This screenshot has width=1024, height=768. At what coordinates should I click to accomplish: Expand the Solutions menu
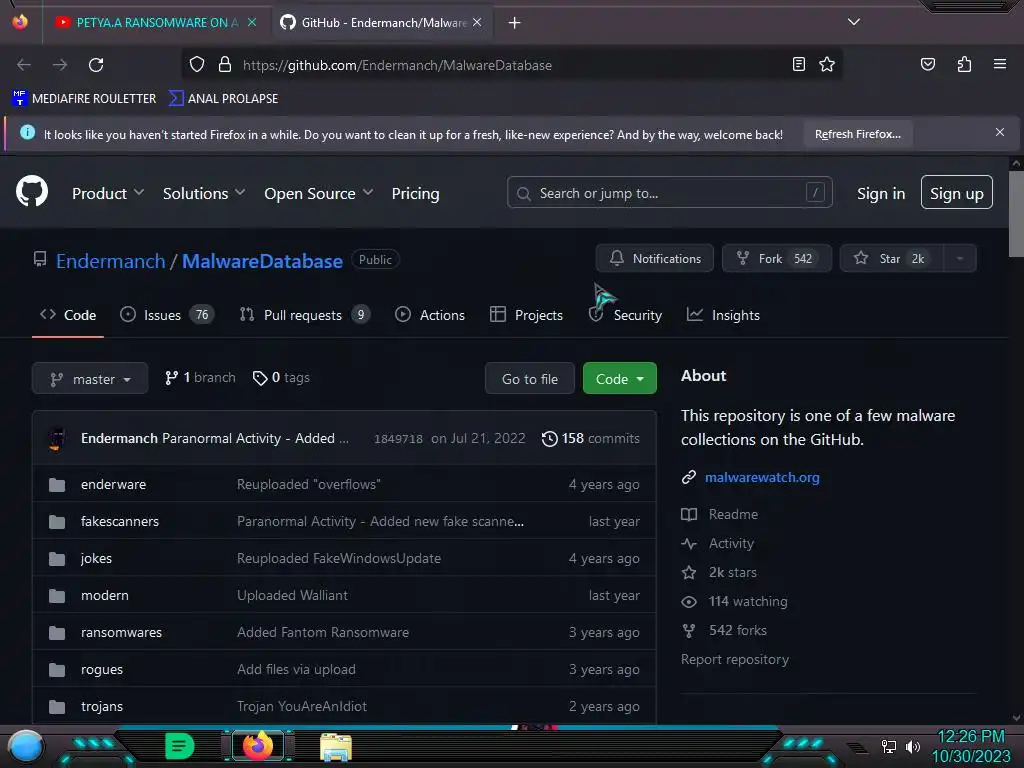[204, 193]
